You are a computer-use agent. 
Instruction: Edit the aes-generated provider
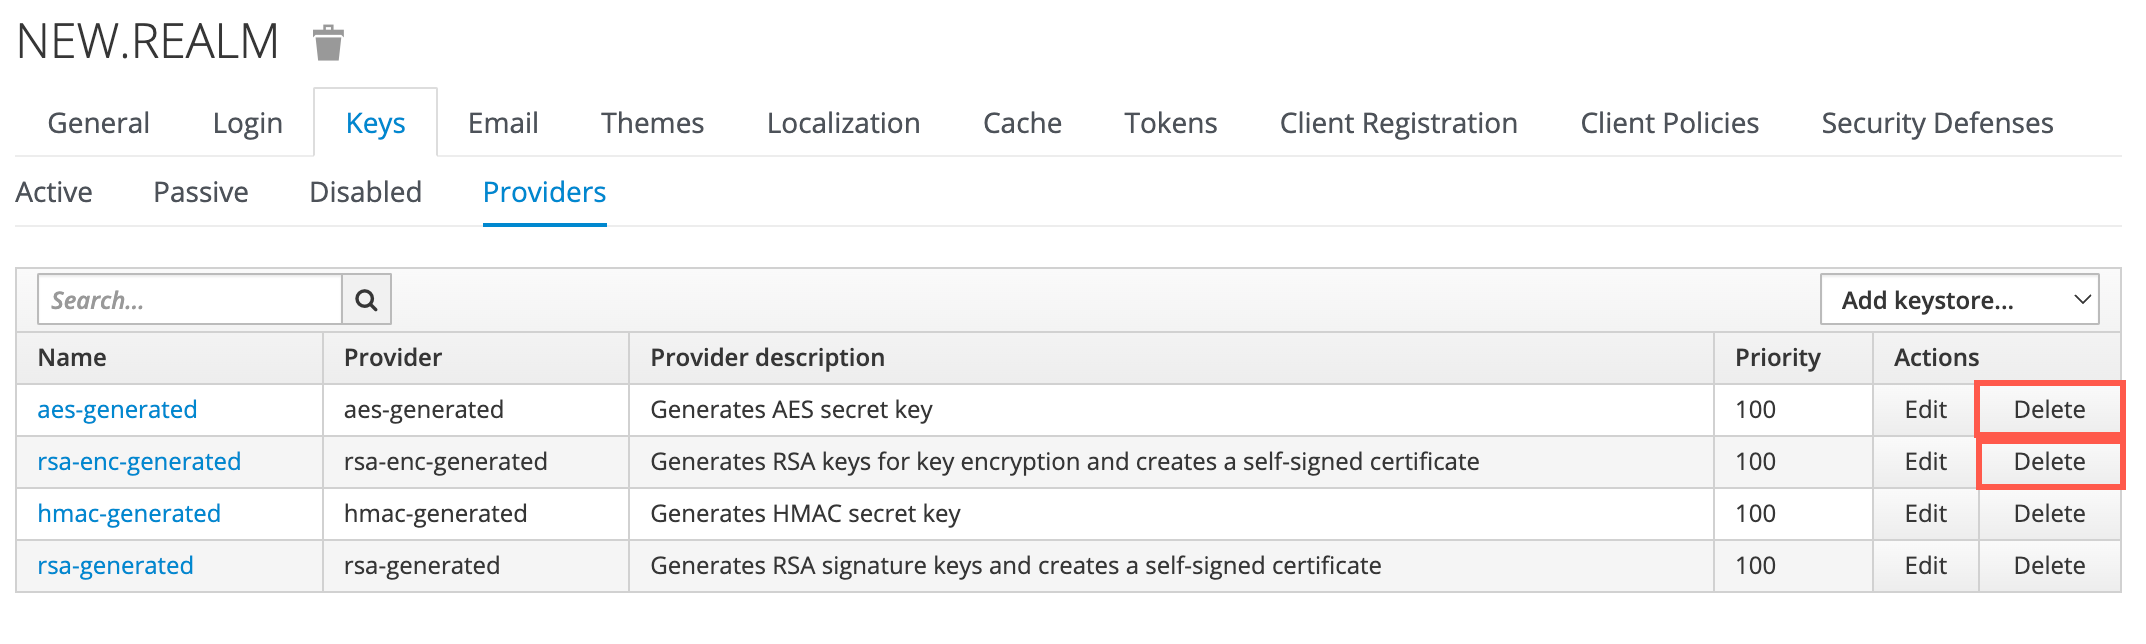[1925, 410]
